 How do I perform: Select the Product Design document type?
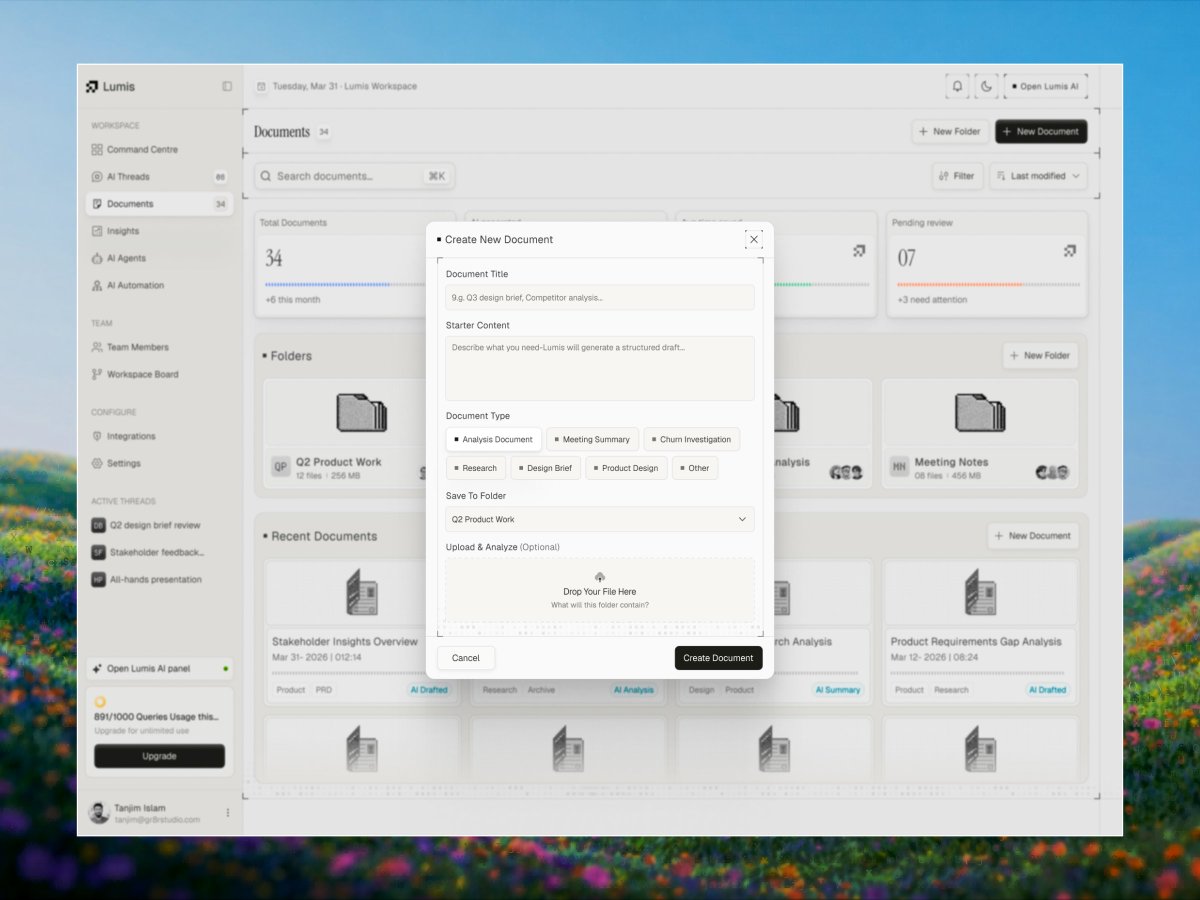(627, 468)
